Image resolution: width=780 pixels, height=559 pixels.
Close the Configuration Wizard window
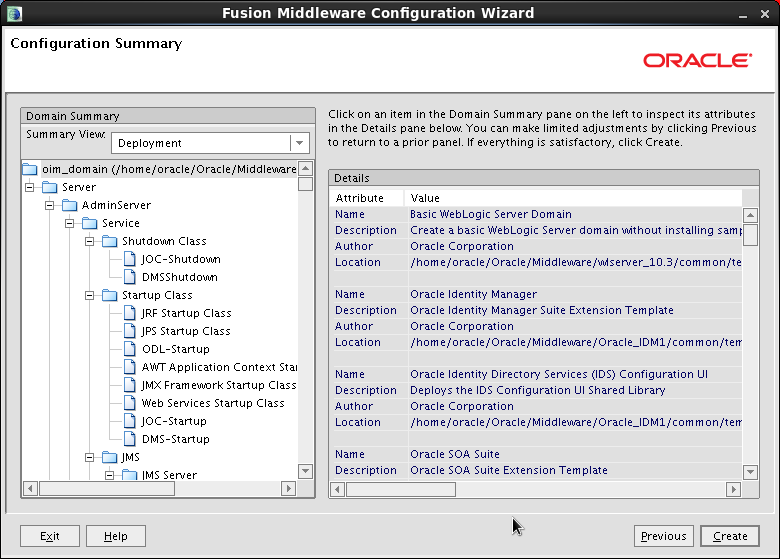(x=765, y=14)
